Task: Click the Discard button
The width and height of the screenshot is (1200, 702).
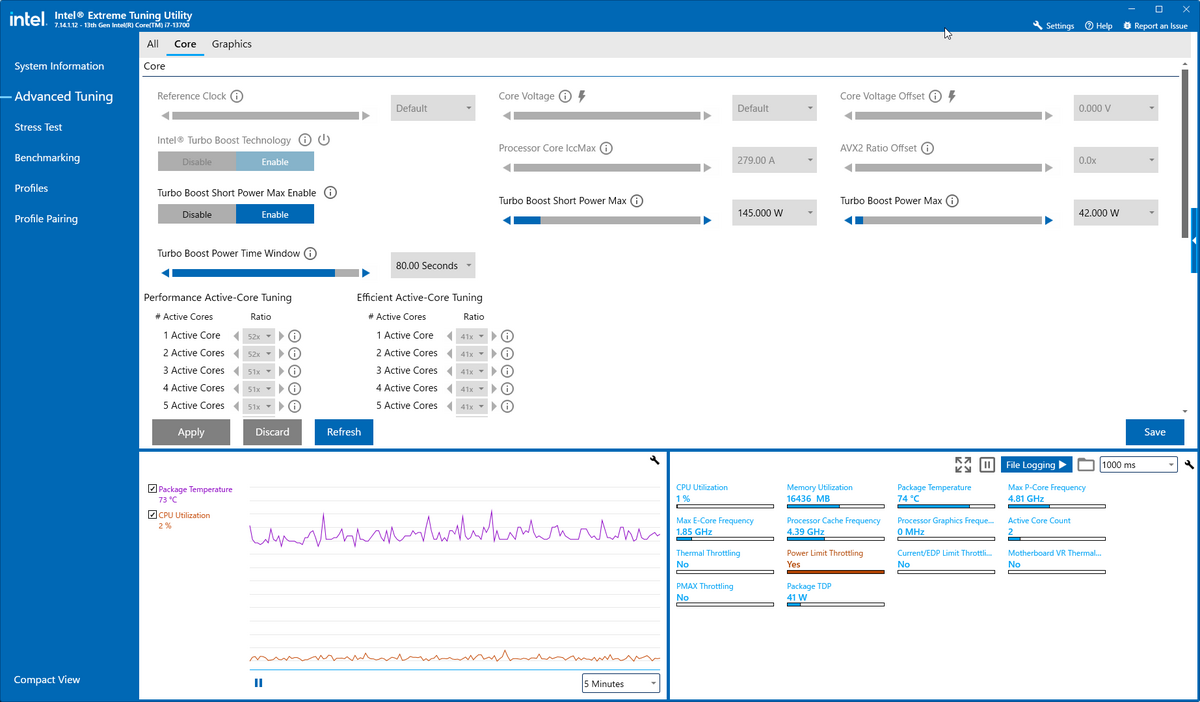Action: 272,432
